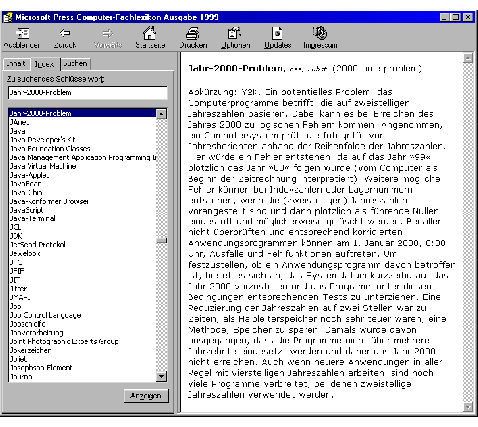Click the keyword search input field
Viewport: 478px width, 427px height.
click(88, 93)
